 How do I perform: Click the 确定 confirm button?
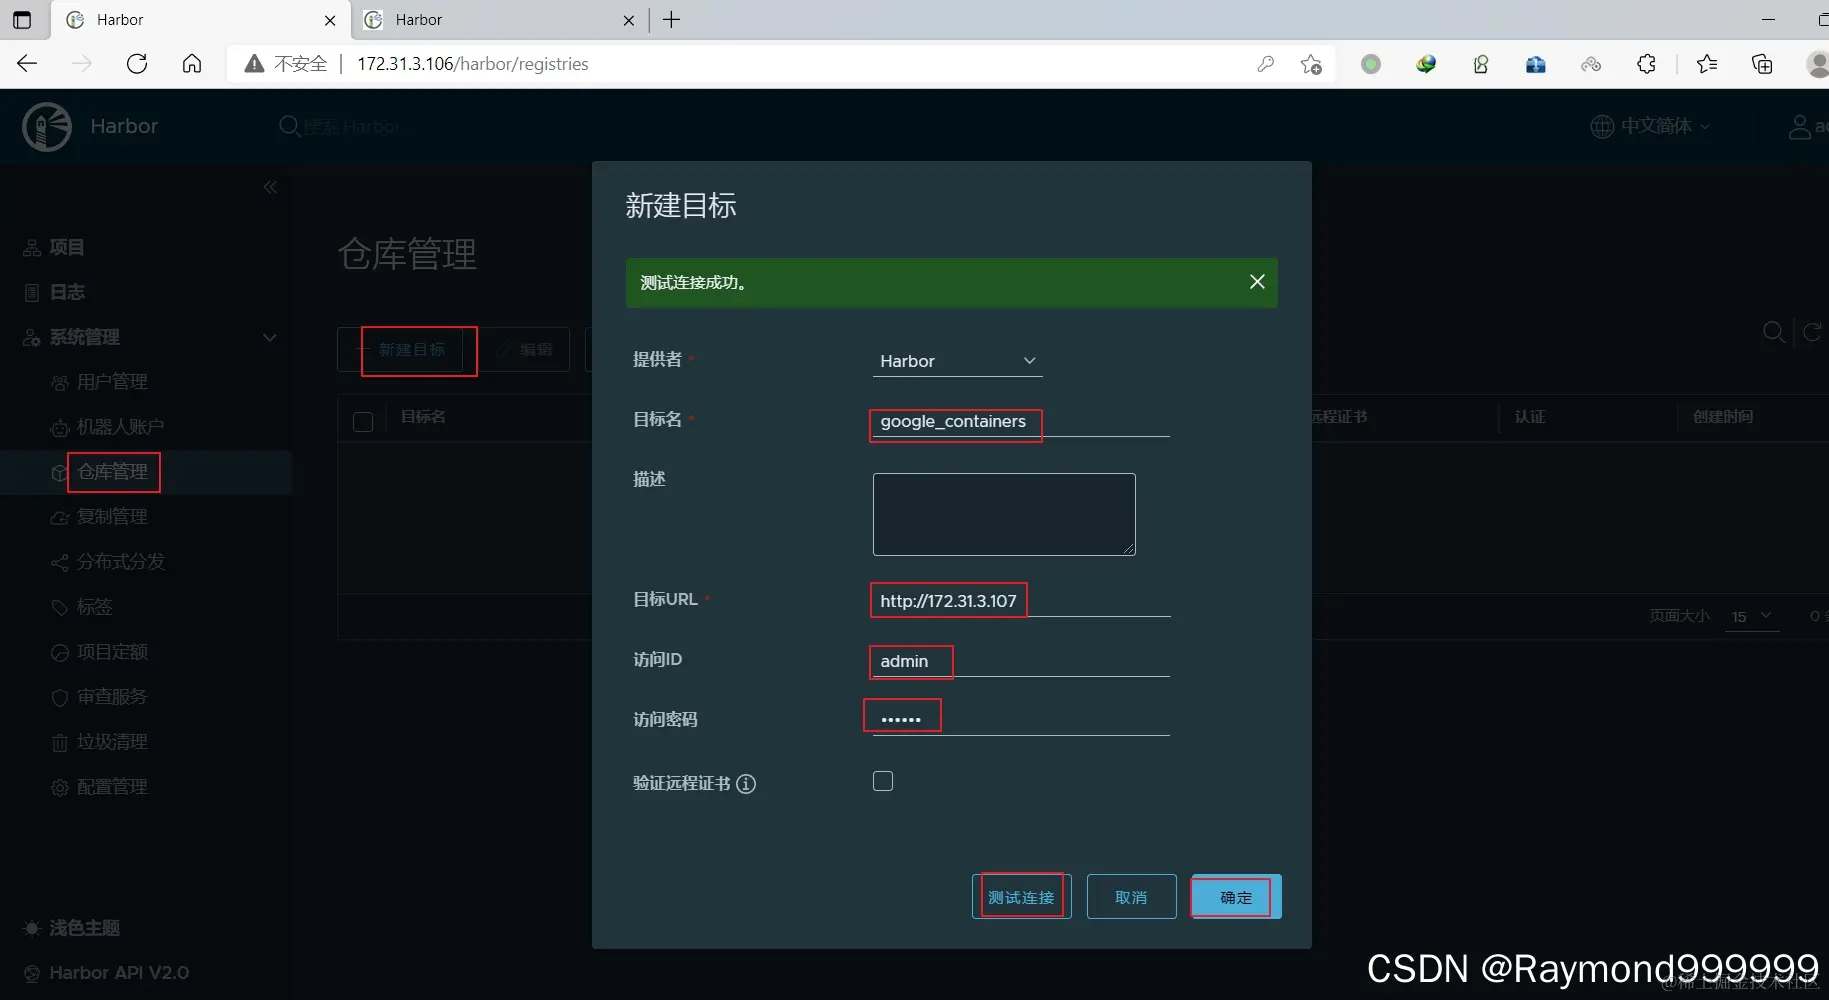click(1234, 897)
